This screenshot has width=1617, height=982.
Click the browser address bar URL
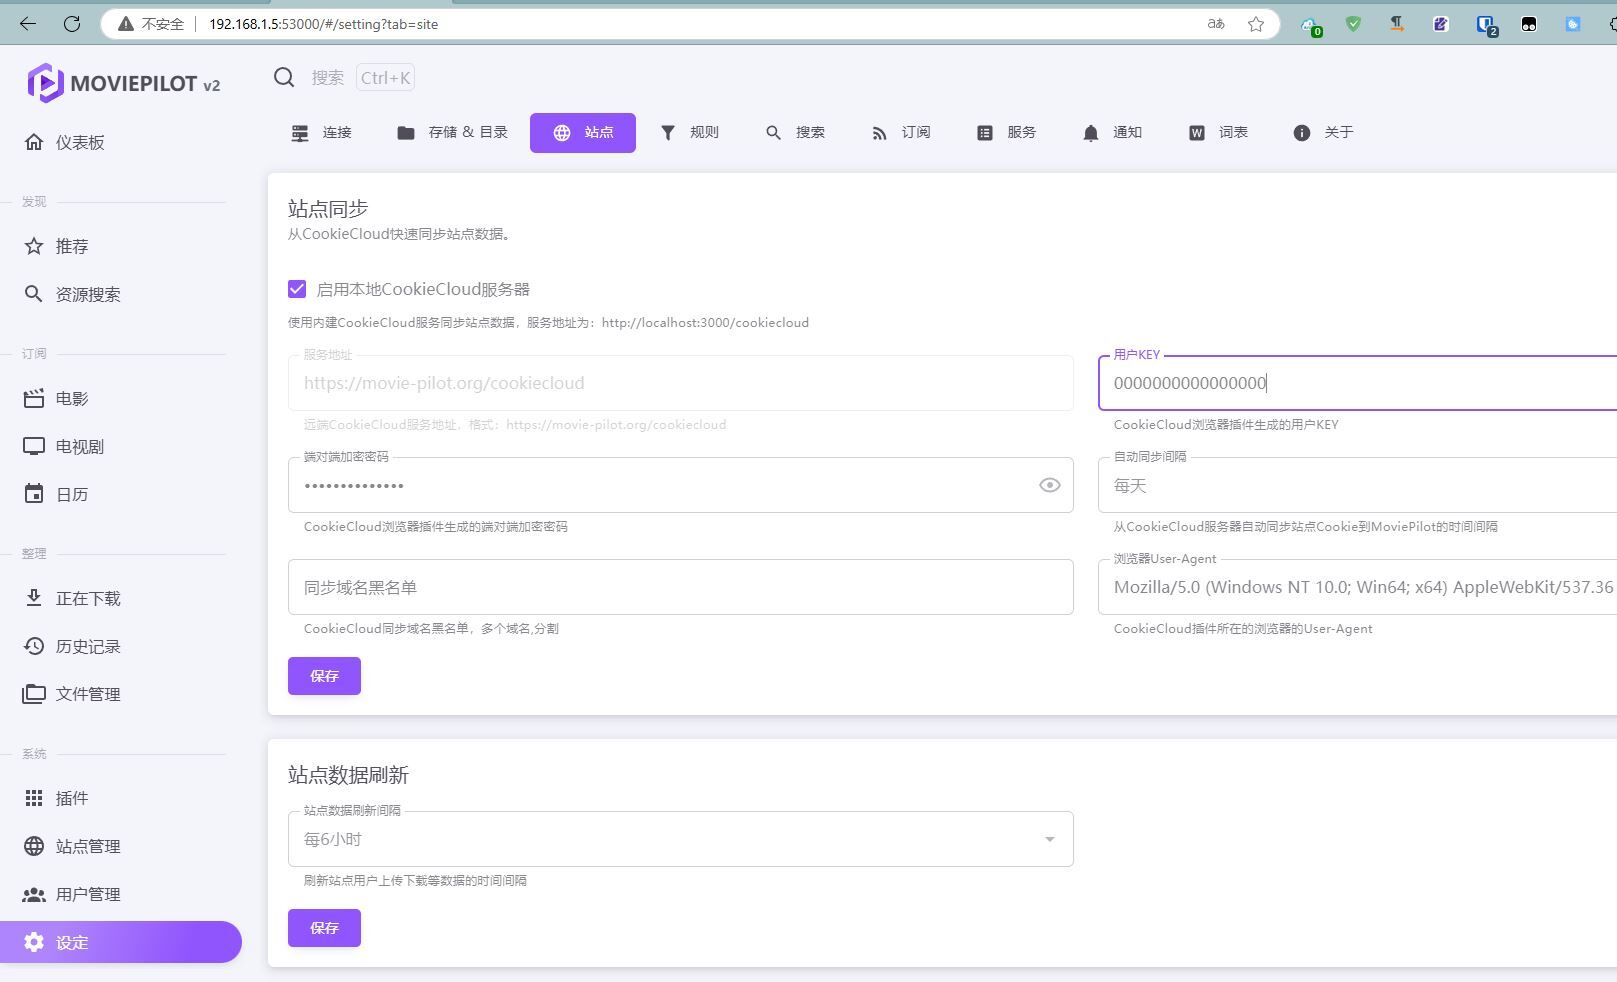[x=323, y=24]
